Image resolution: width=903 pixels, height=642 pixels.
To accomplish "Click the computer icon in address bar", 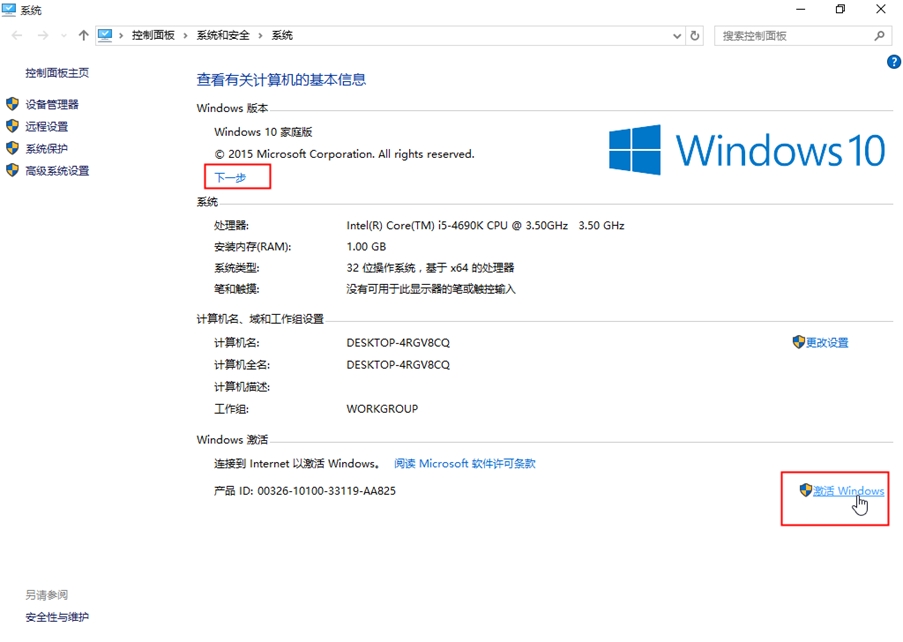I will pos(105,35).
